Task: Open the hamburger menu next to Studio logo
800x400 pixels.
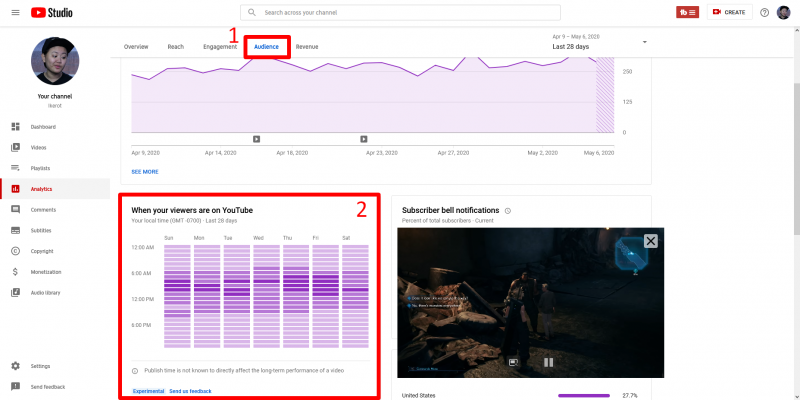Action: (x=15, y=12)
